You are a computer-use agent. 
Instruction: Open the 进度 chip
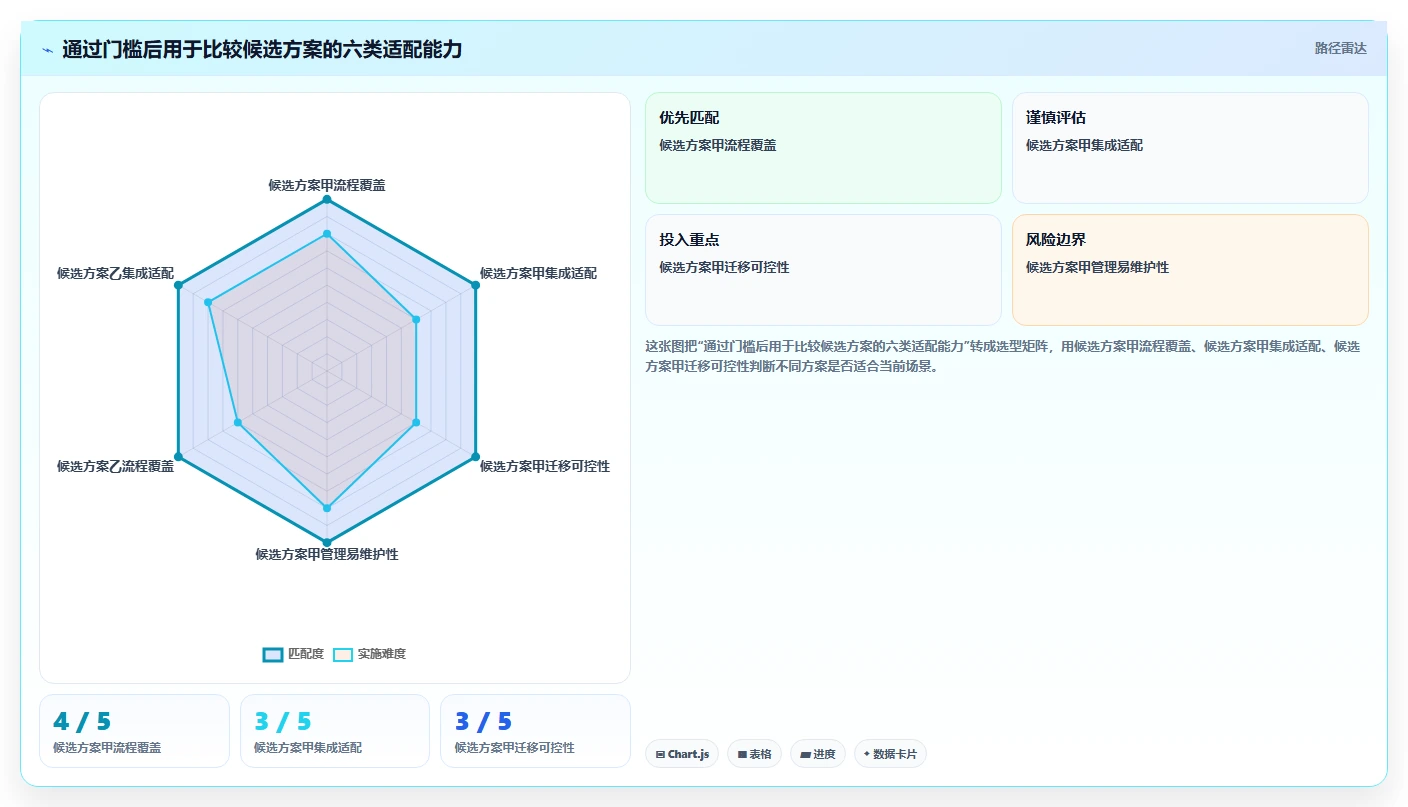(x=818, y=754)
